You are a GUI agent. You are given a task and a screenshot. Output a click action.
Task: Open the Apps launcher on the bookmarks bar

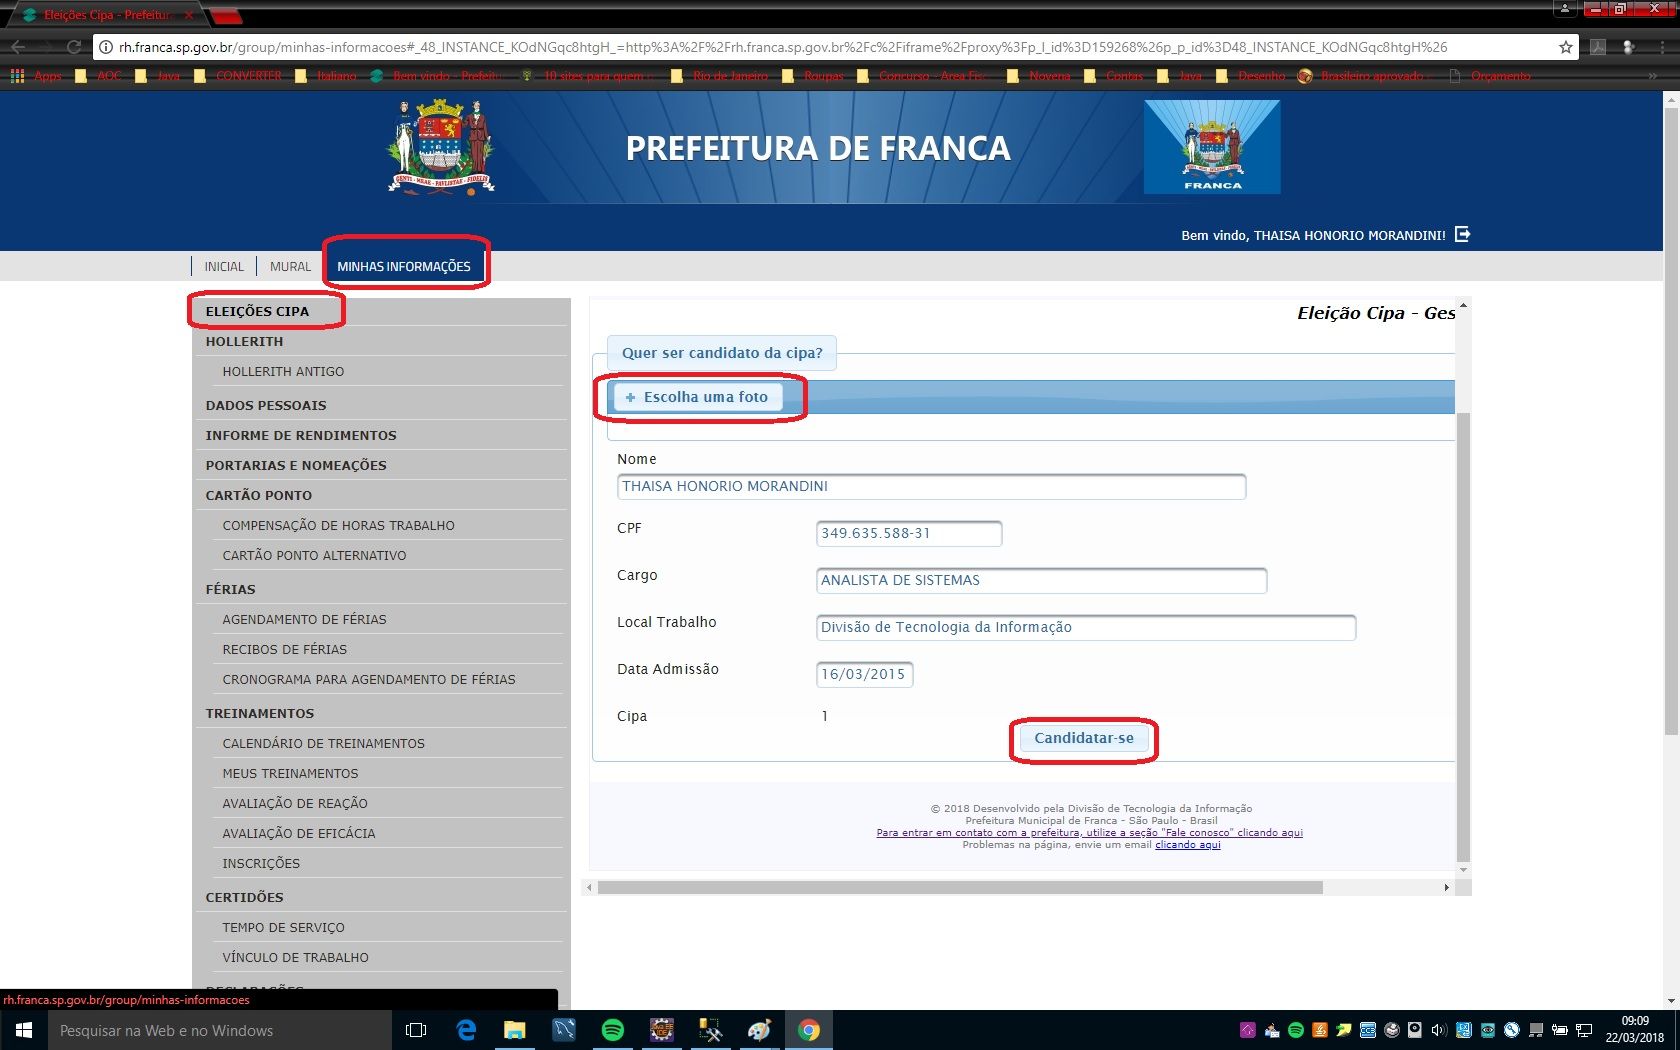tap(16, 75)
